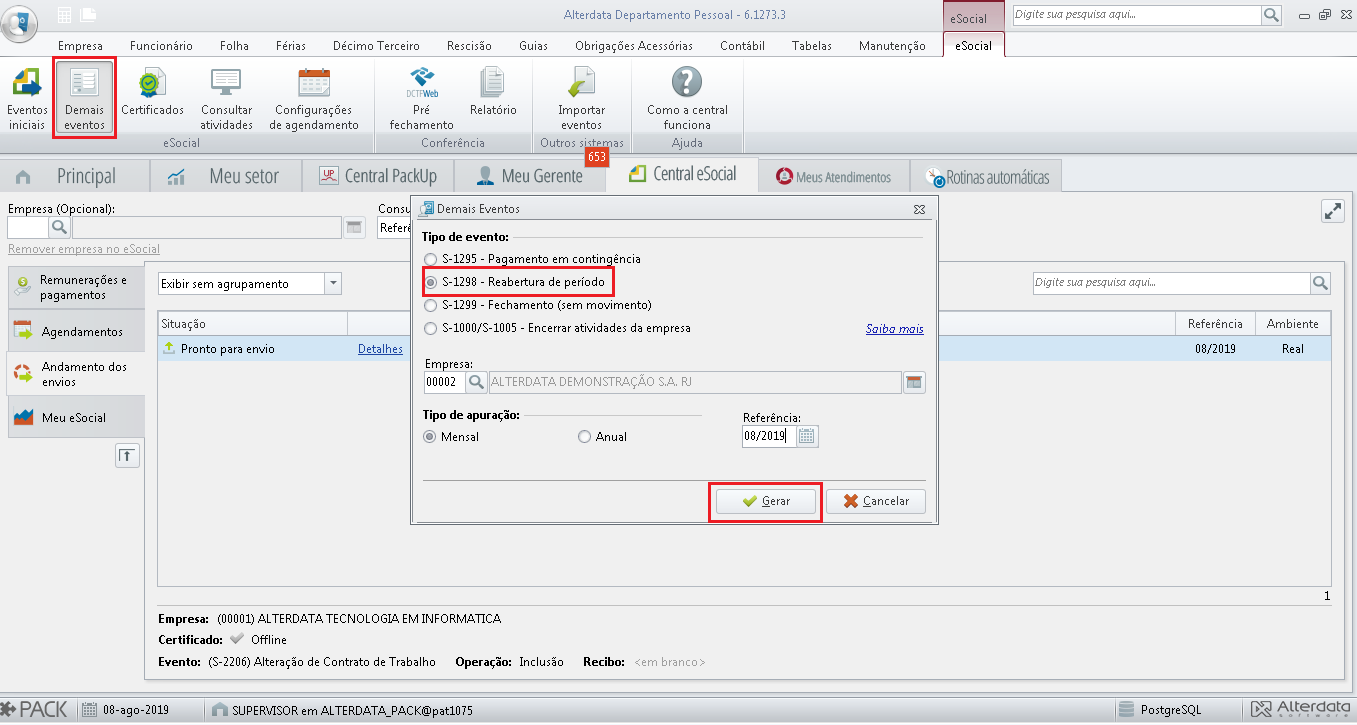This screenshot has width=1357, height=725.
Task: Open Agendamentos section
Action: [76, 331]
